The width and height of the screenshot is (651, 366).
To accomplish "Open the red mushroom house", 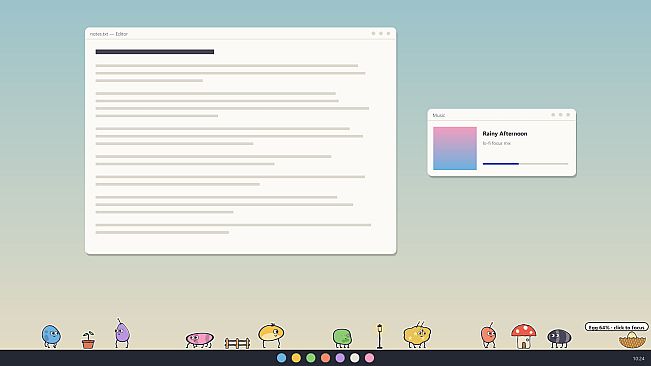I will coord(524,336).
